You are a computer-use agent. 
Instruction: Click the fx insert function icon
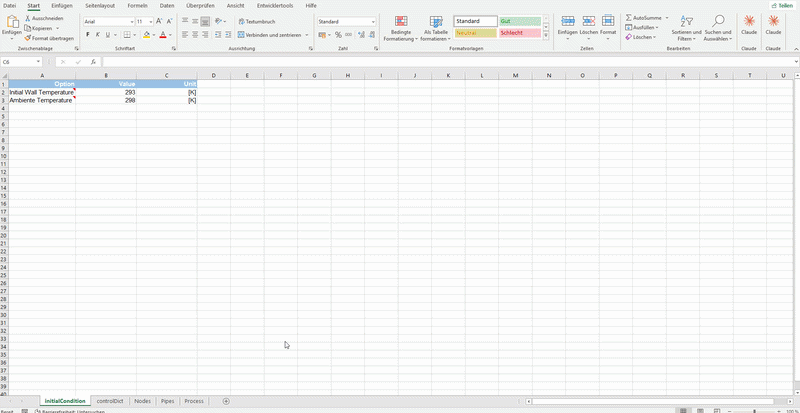[93, 62]
